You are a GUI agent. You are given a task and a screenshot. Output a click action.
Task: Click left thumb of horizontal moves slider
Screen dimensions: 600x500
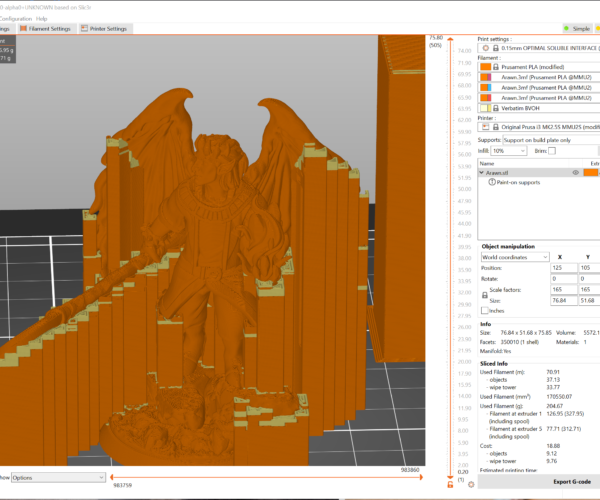pyautogui.click(x=111, y=477)
